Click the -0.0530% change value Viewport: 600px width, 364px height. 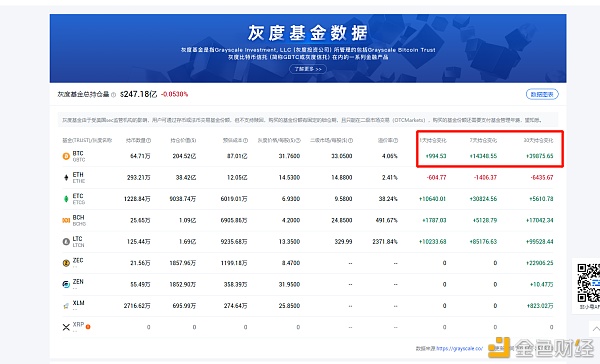coord(174,94)
